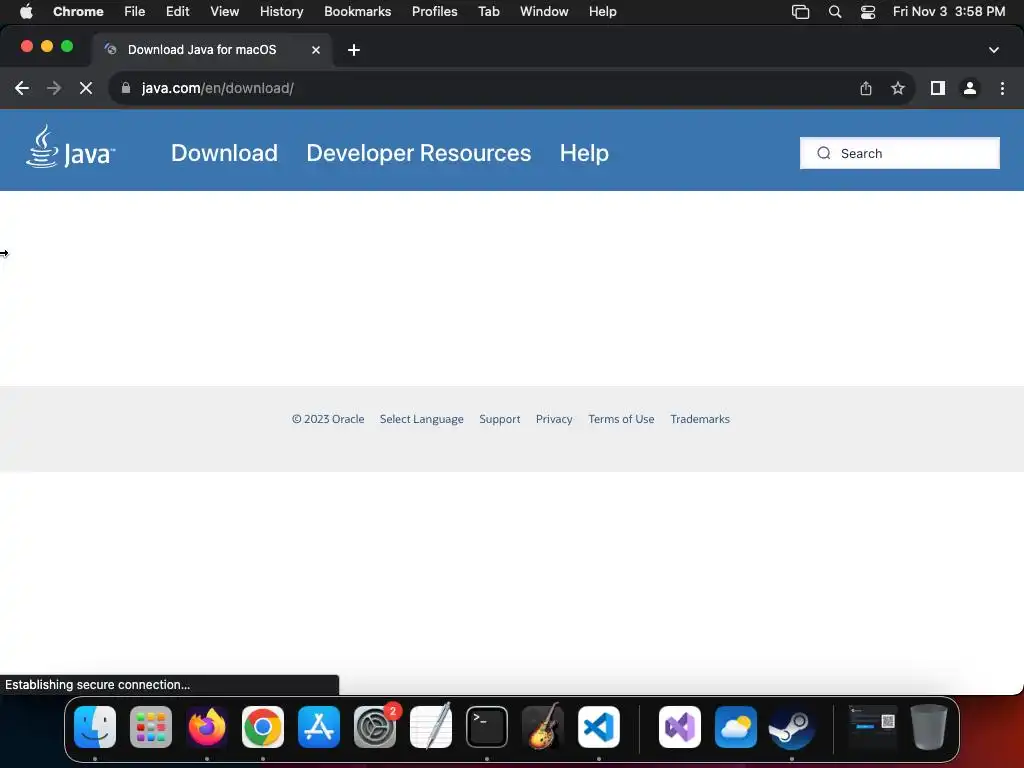Open Control Center in the menu bar
Viewport: 1024px width, 768px height.
point(867,12)
